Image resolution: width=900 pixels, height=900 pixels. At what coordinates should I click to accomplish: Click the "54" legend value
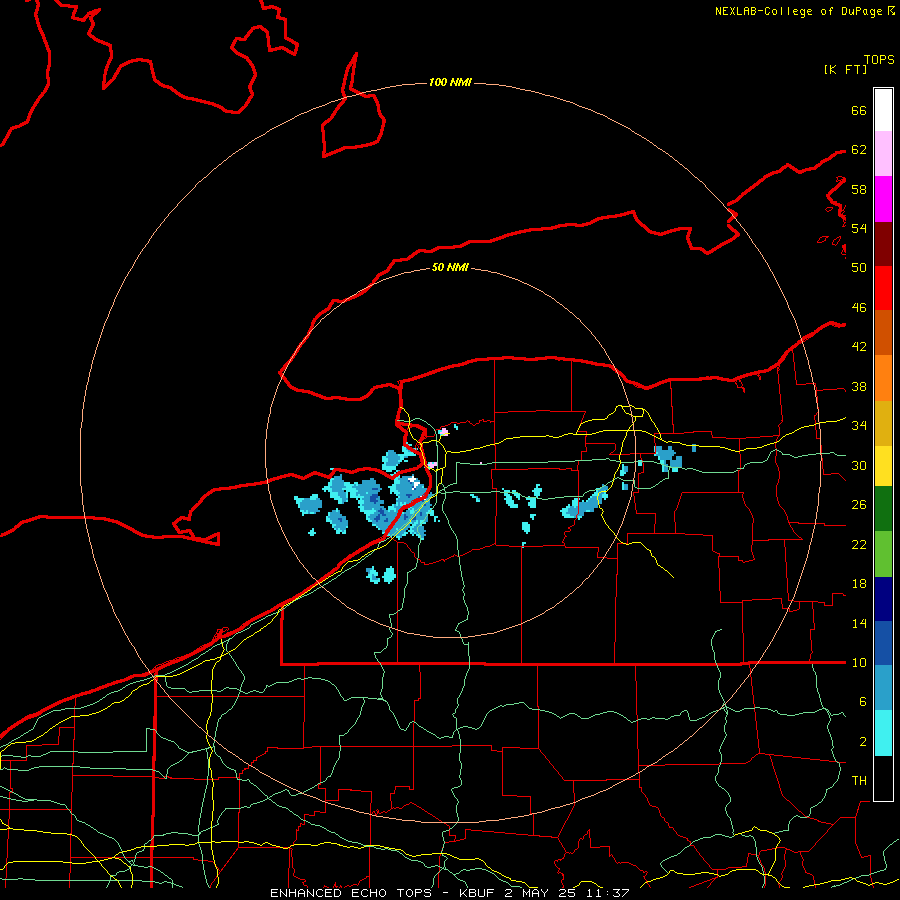(859, 229)
